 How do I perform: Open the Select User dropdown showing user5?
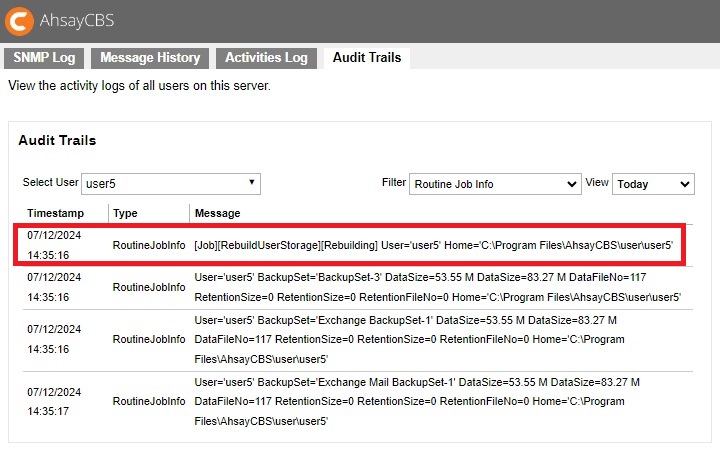[171, 184]
